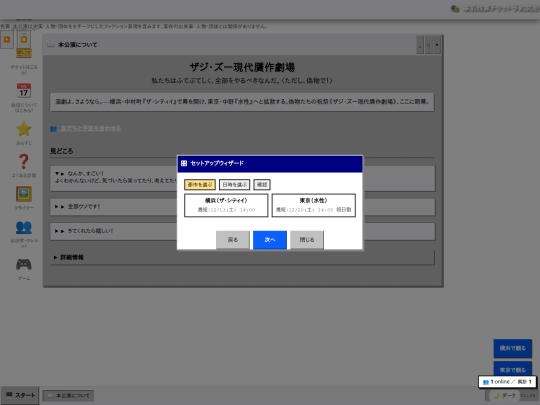Click the 閉じる button in the wizard
This screenshot has width=540, height=405.
pos(307,240)
